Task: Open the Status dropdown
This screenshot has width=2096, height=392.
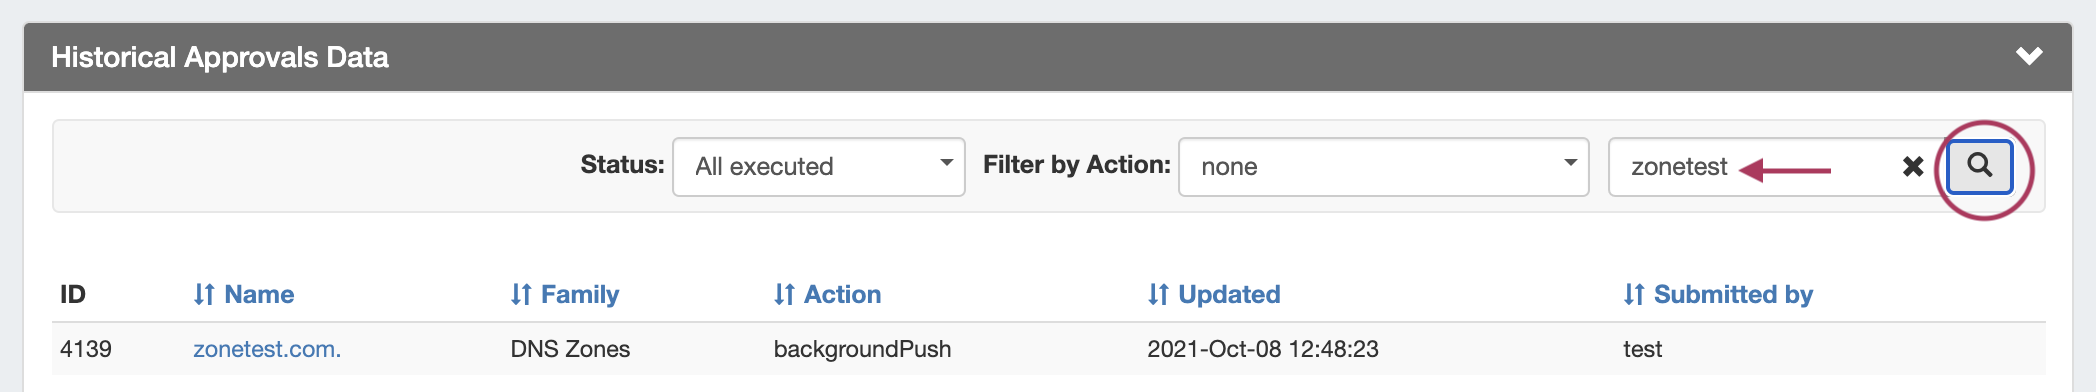Action: (x=819, y=167)
